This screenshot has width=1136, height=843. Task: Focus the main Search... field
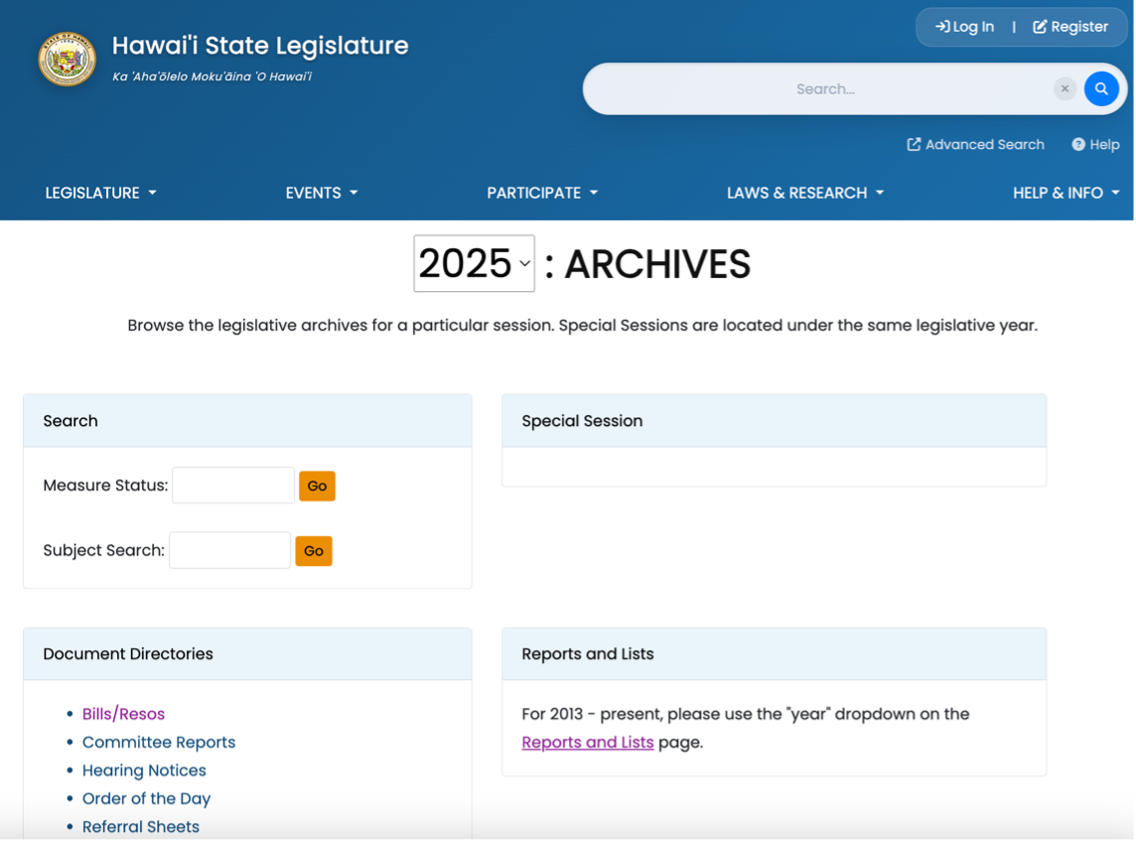tap(824, 89)
